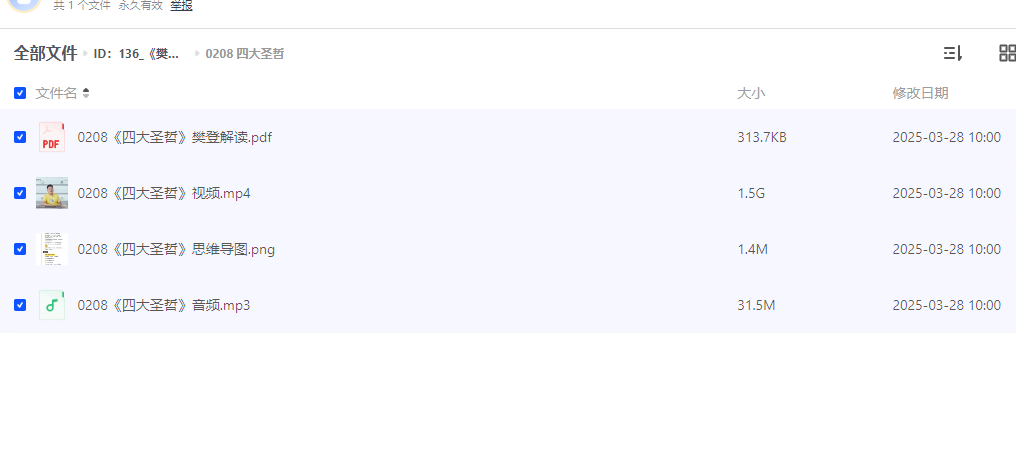The height and width of the screenshot is (463, 1016).
Task: Open 0208《四大圣哲》音频.mp3 file name
Action: coord(164,305)
